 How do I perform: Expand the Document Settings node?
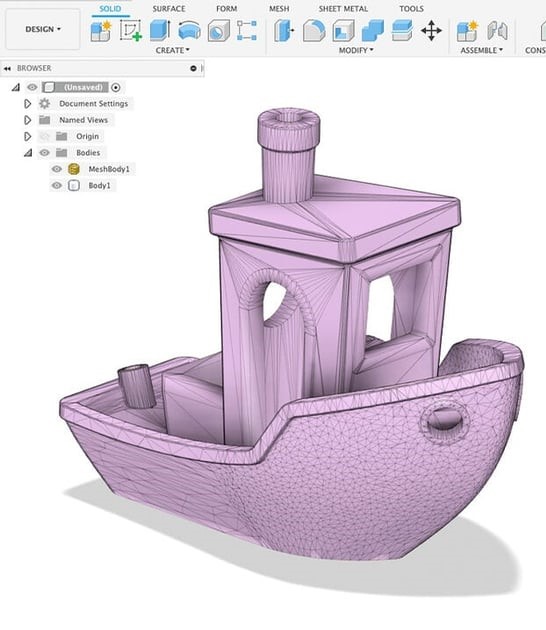[27, 104]
